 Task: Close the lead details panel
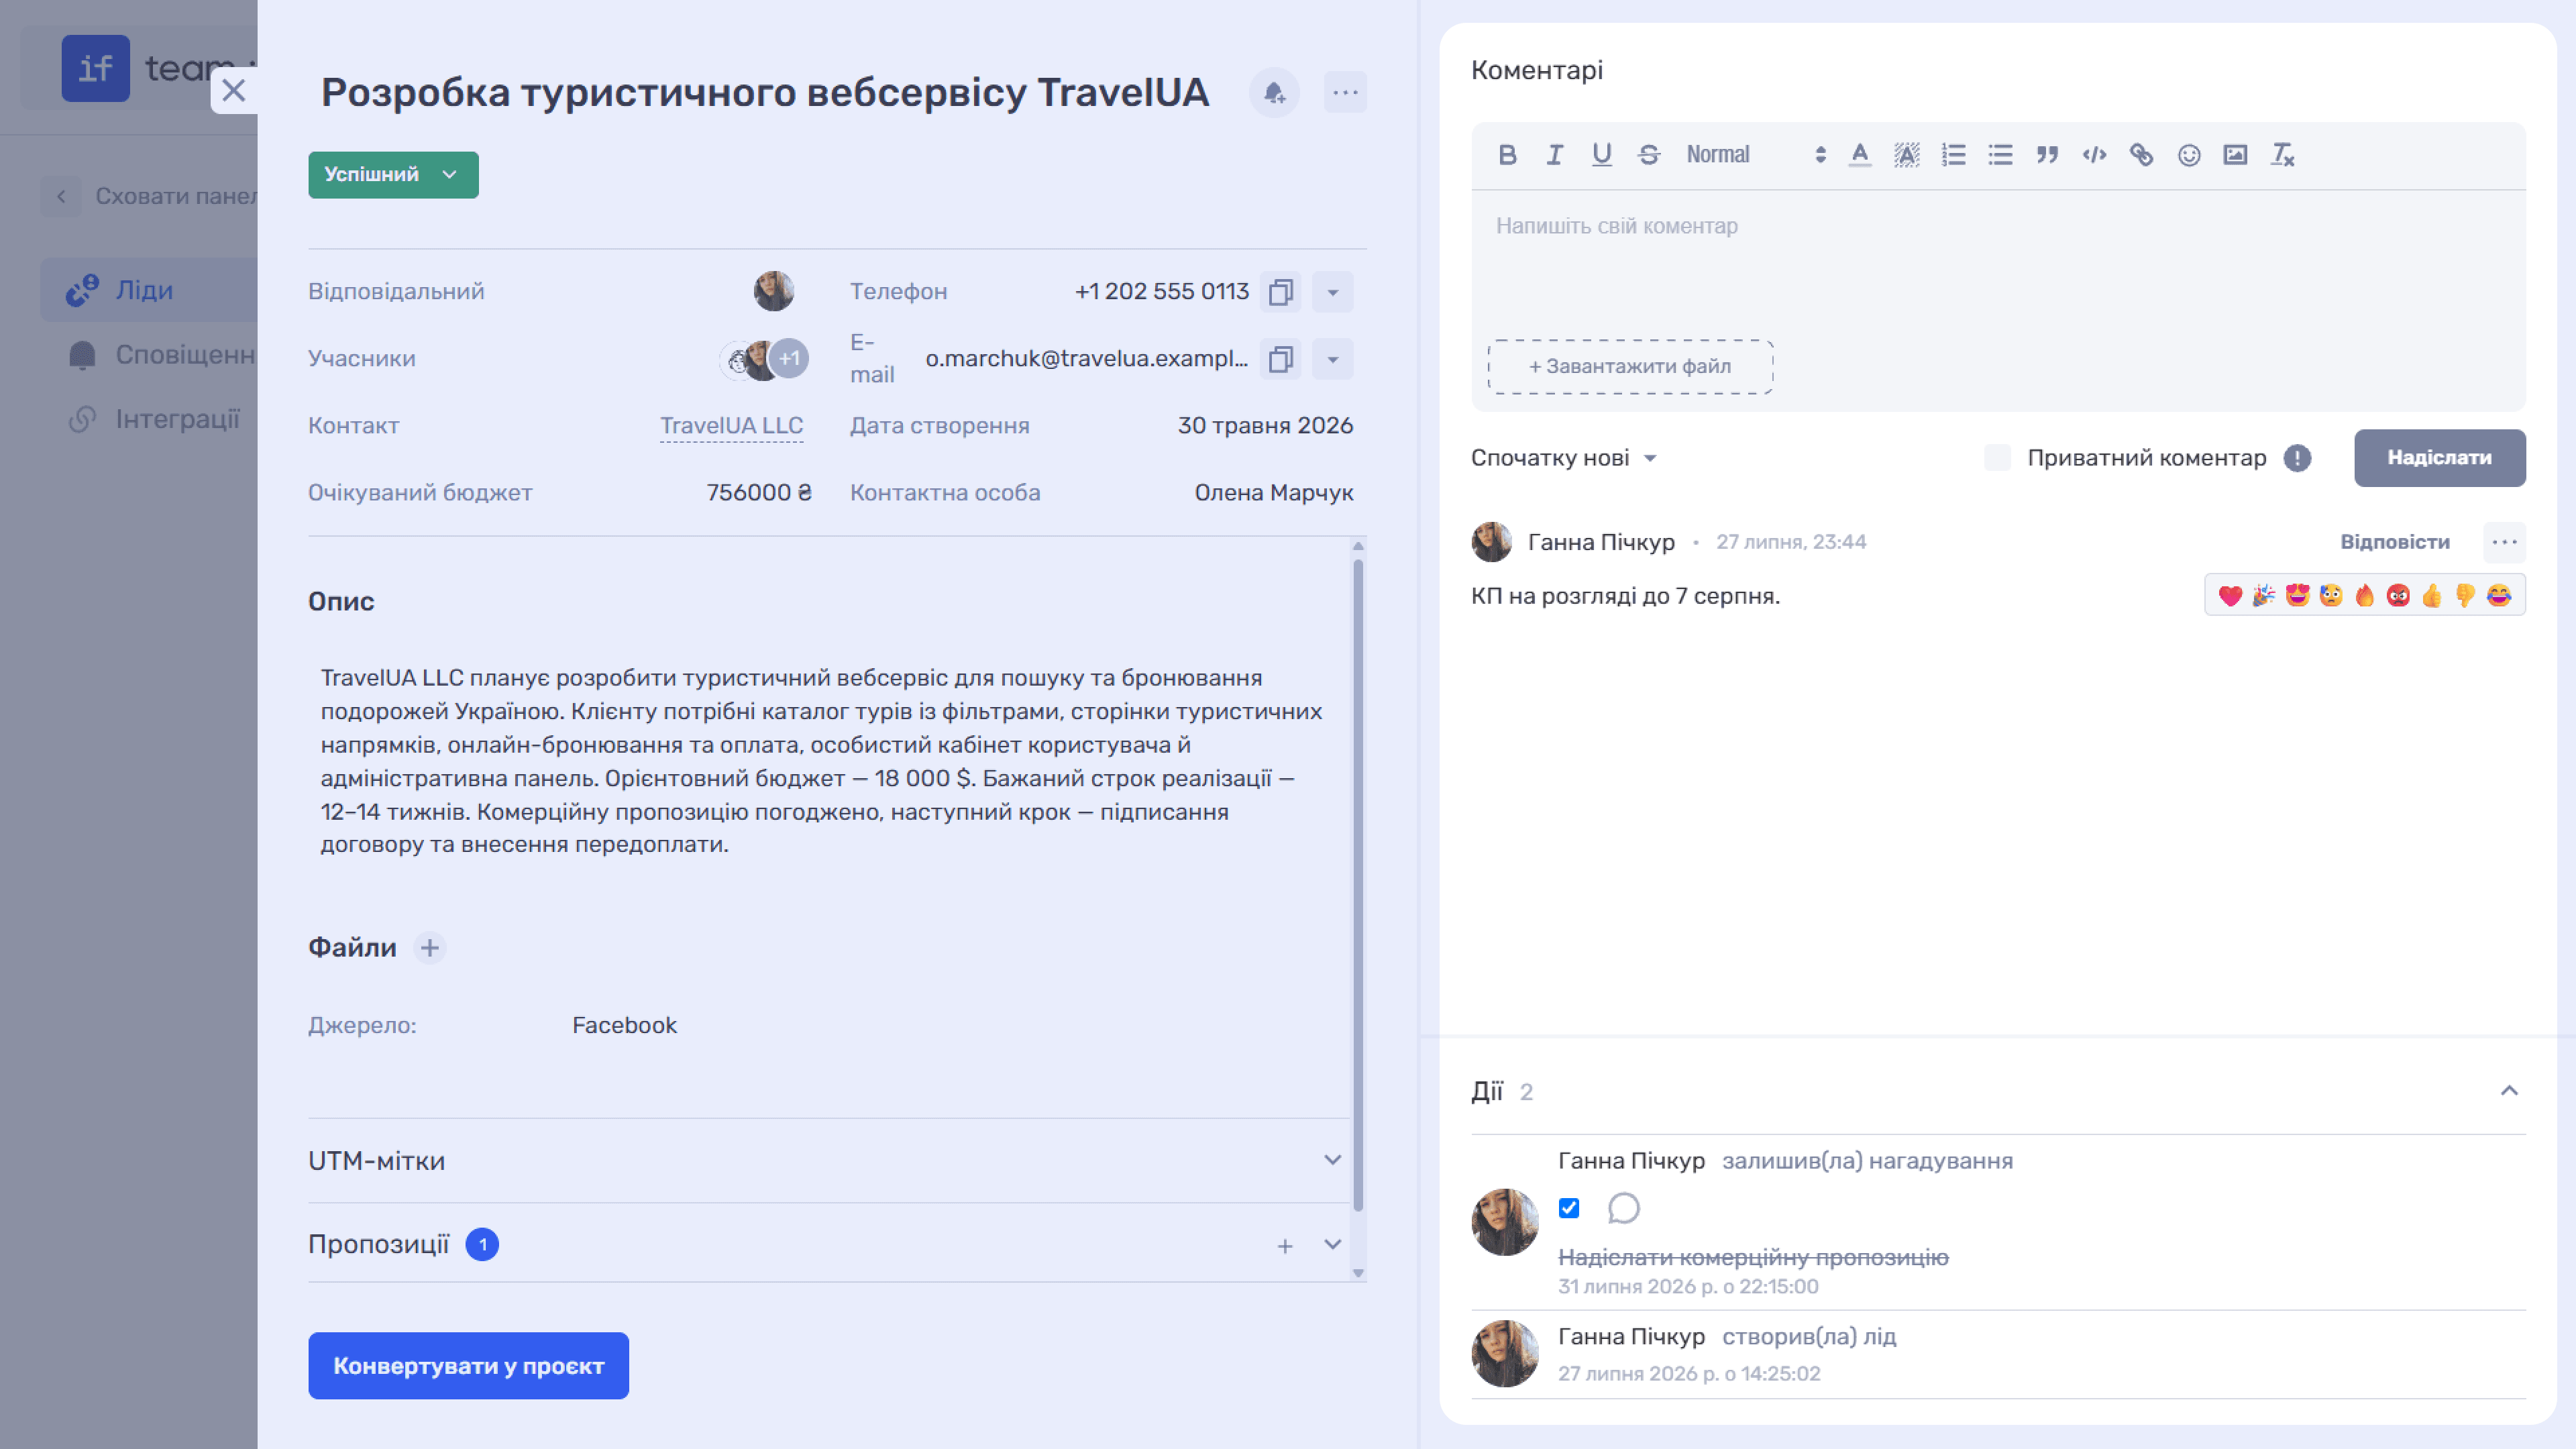234,91
